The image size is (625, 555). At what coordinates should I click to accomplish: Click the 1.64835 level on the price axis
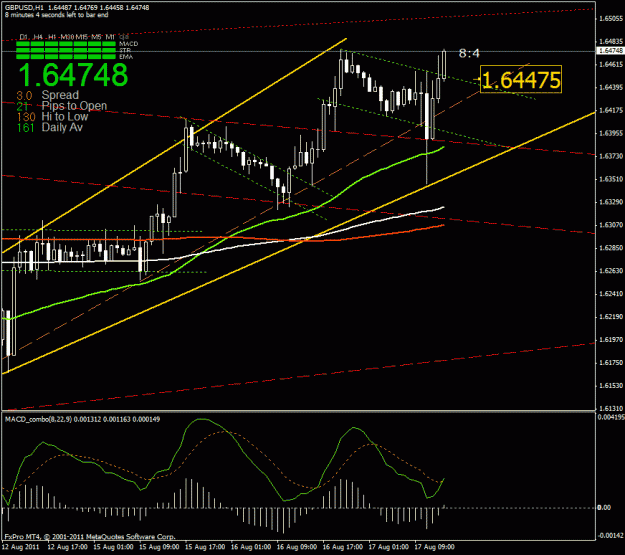click(x=611, y=41)
